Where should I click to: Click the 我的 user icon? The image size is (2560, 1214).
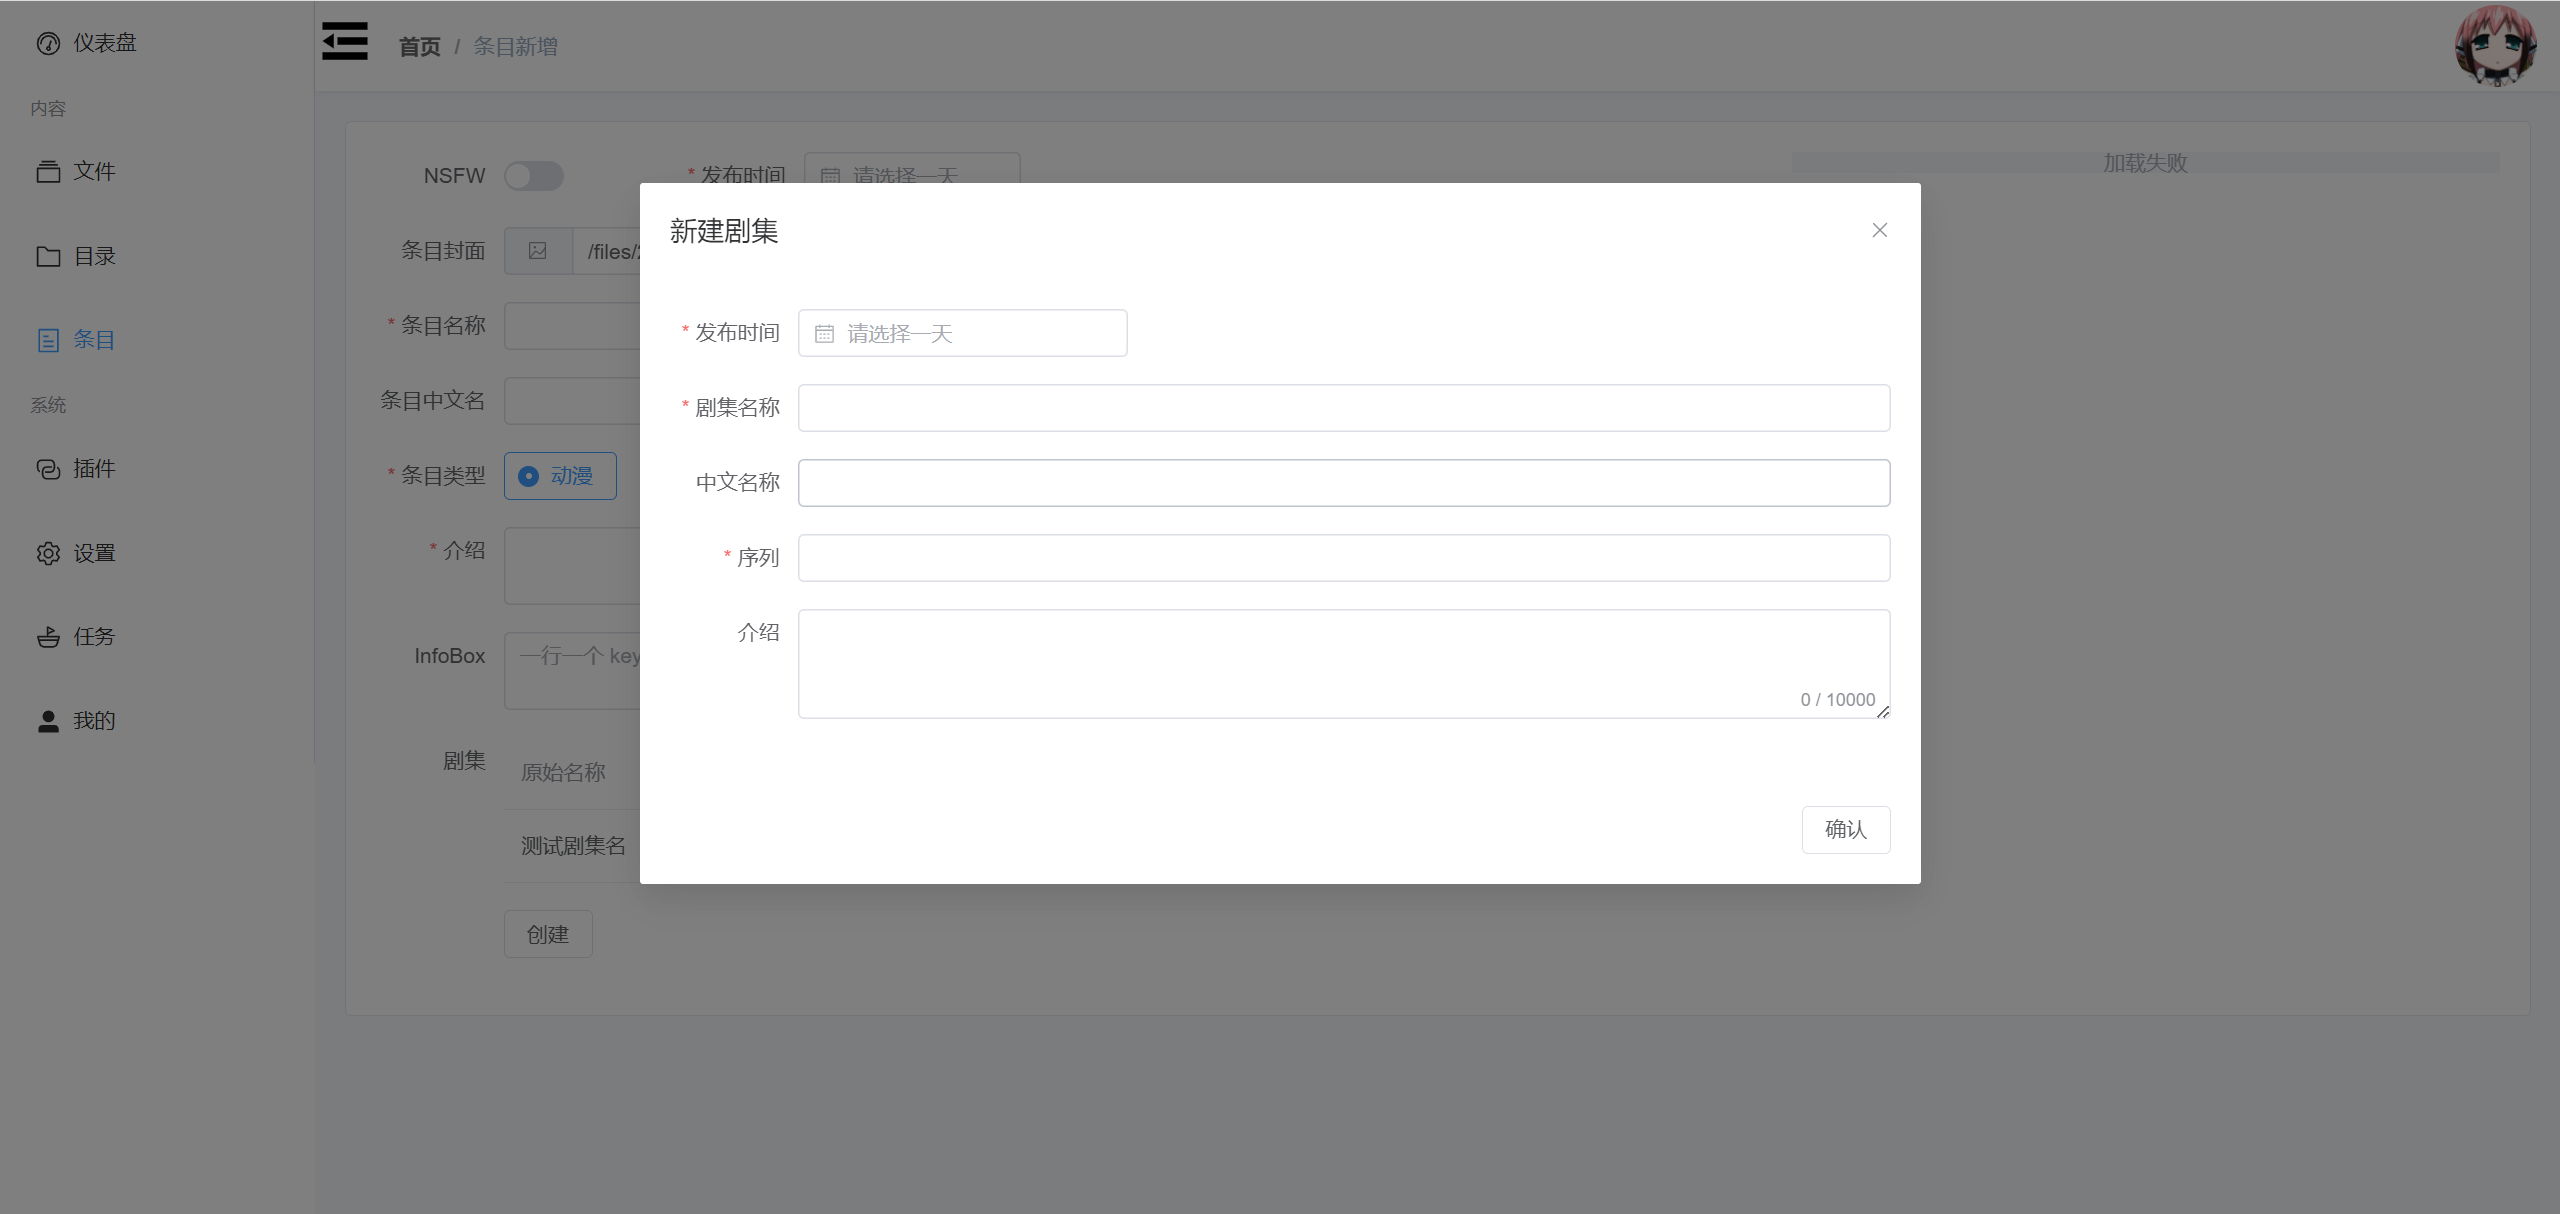[48, 721]
